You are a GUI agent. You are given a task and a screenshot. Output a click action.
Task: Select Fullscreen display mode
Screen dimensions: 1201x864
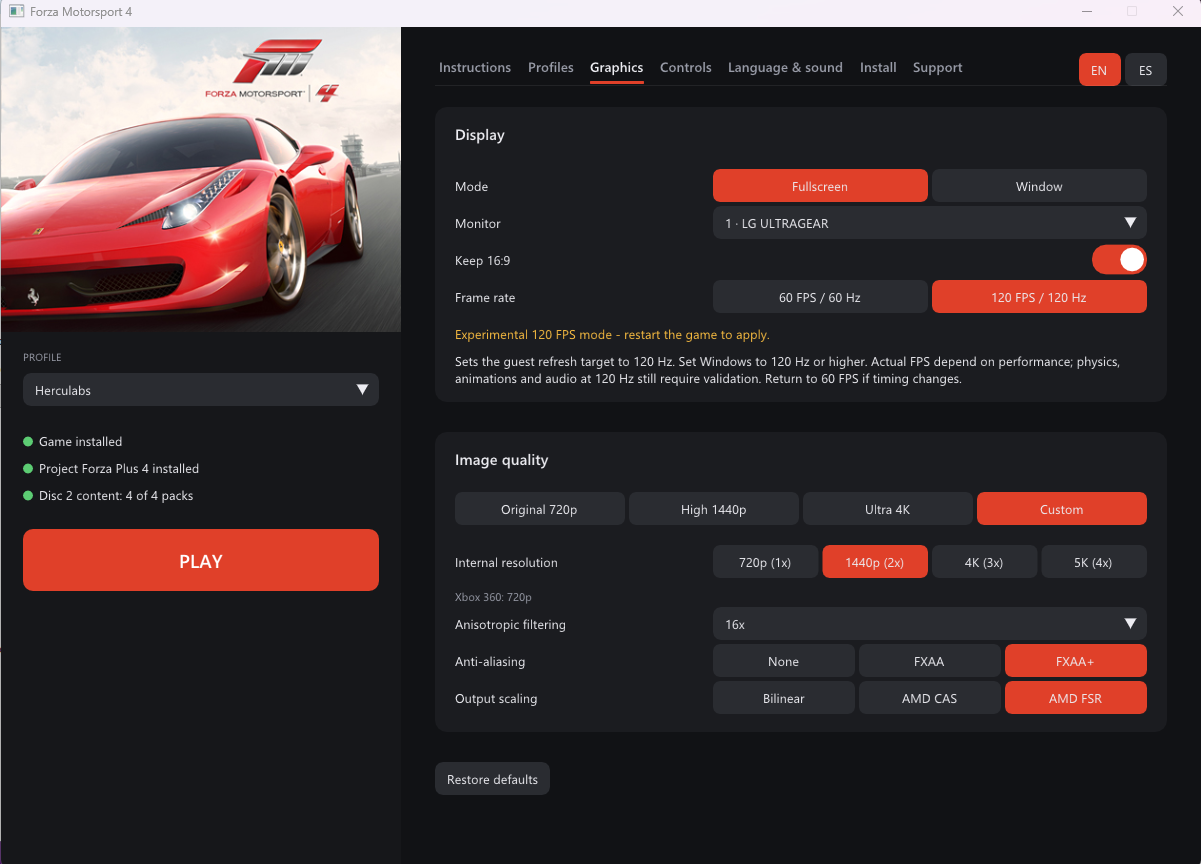pos(820,186)
